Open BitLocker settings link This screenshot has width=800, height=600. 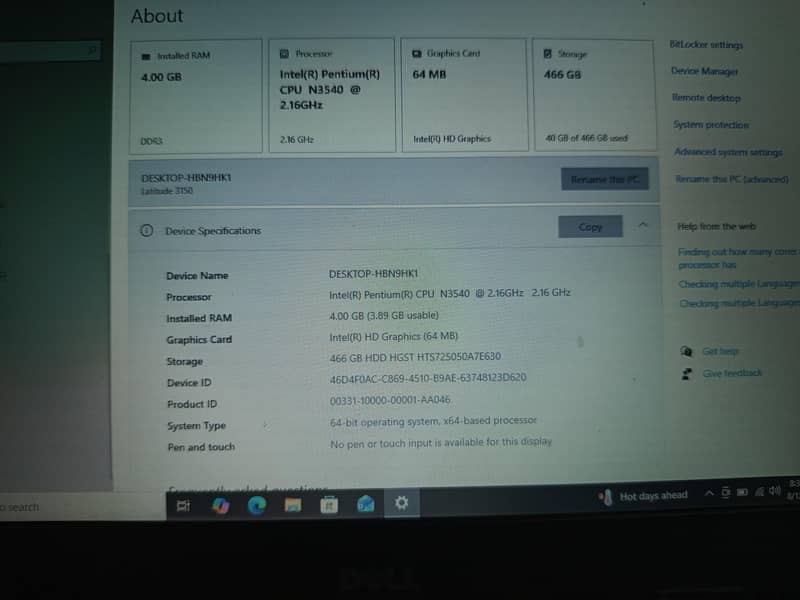706,45
